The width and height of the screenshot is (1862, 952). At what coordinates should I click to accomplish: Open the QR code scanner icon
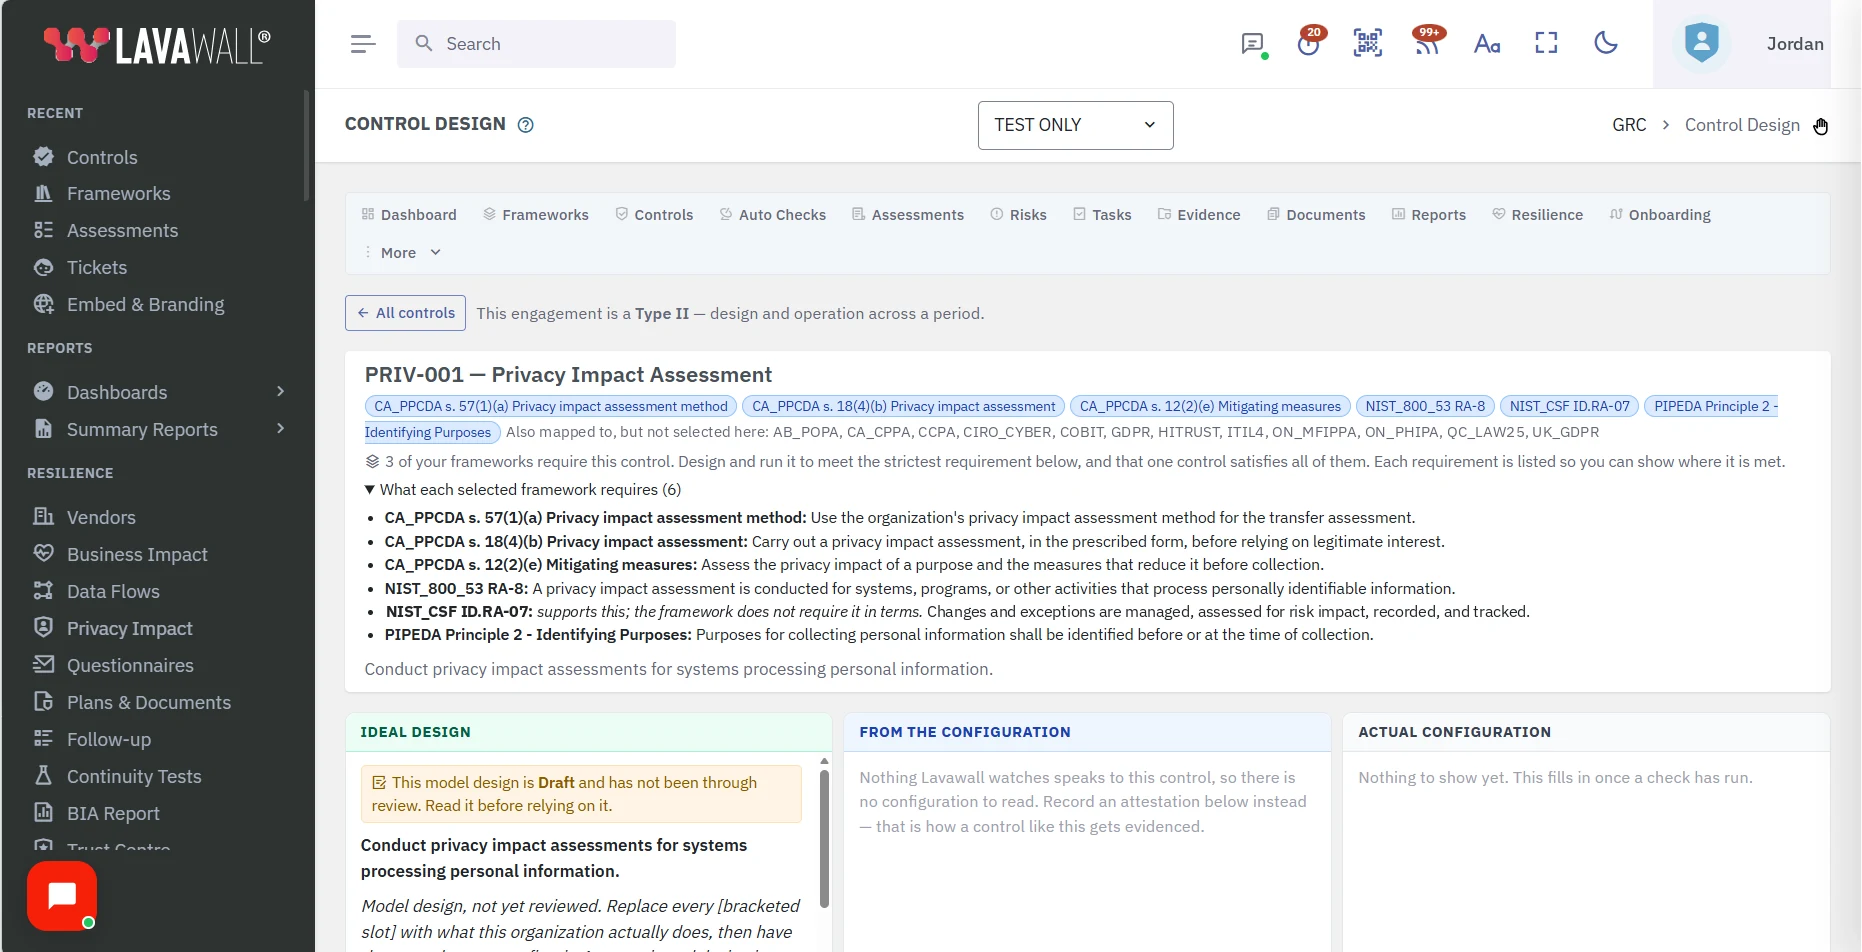click(x=1368, y=43)
